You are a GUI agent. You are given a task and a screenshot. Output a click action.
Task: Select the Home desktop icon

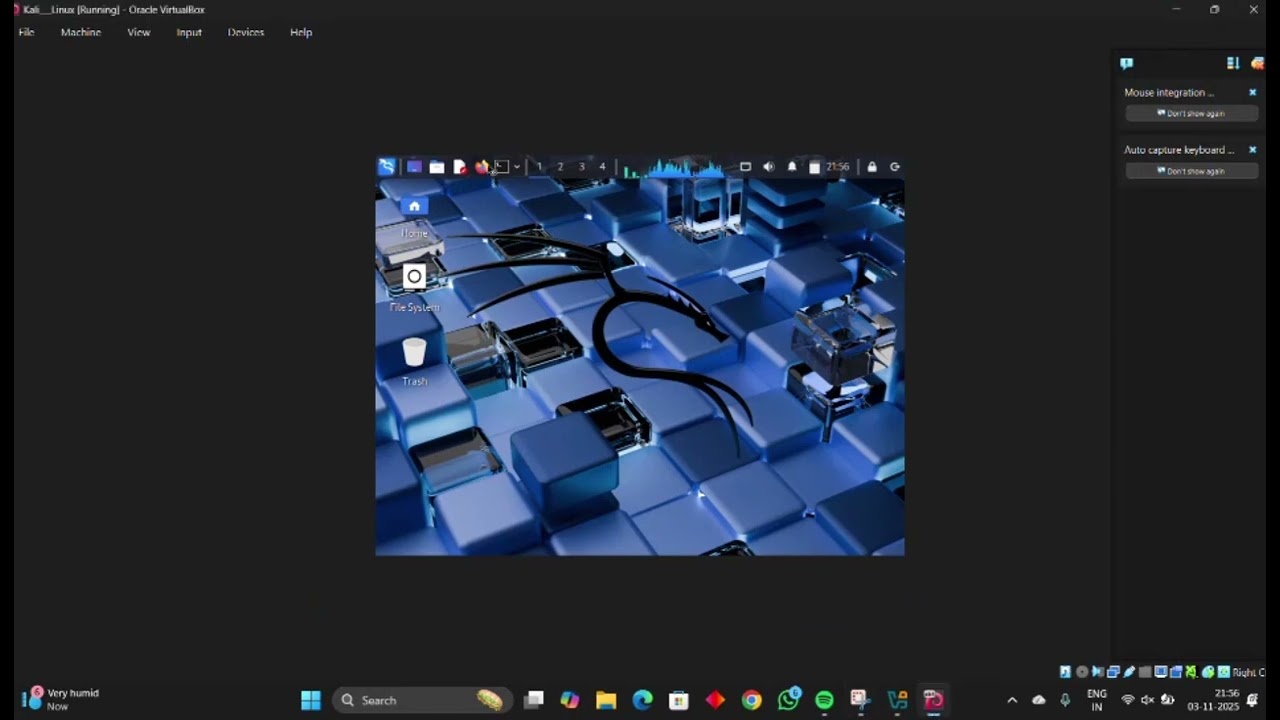point(414,217)
